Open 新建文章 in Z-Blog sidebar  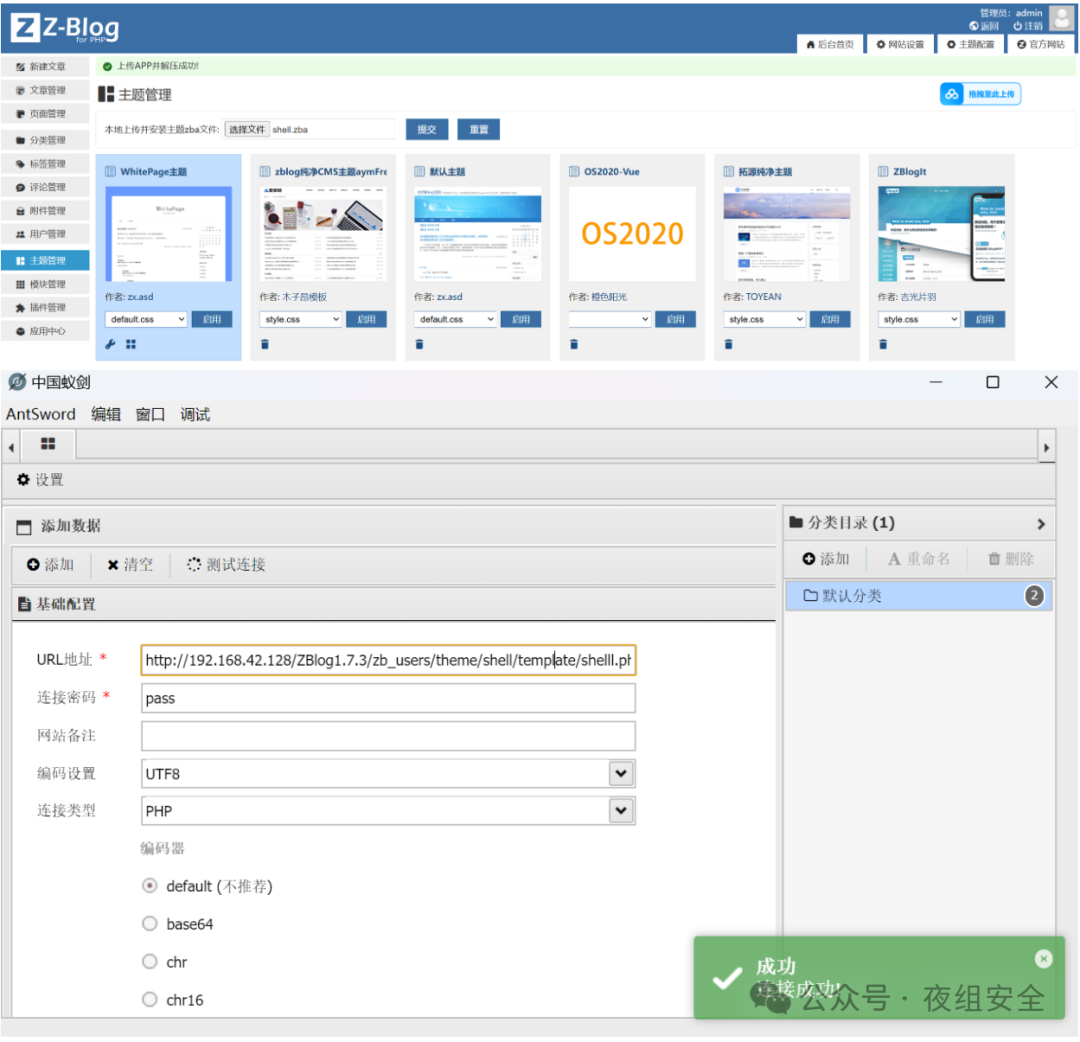coord(45,67)
